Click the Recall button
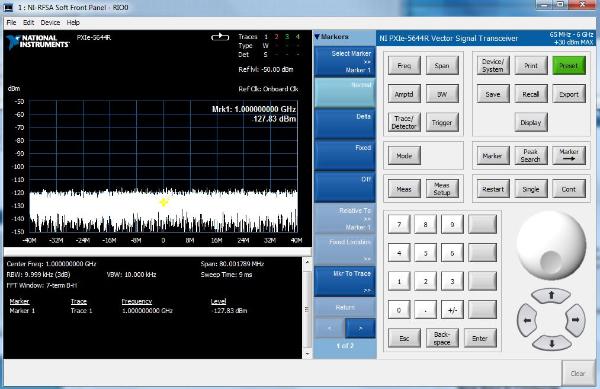Image resolution: width=600 pixels, height=389 pixels. click(531, 94)
